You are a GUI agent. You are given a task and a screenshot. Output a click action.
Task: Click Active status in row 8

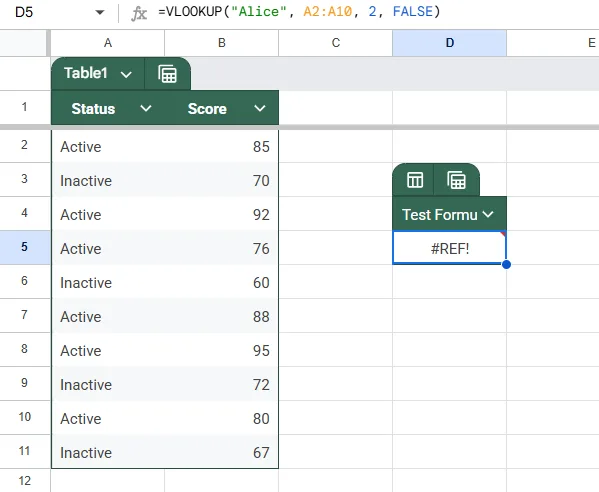[x=108, y=350]
